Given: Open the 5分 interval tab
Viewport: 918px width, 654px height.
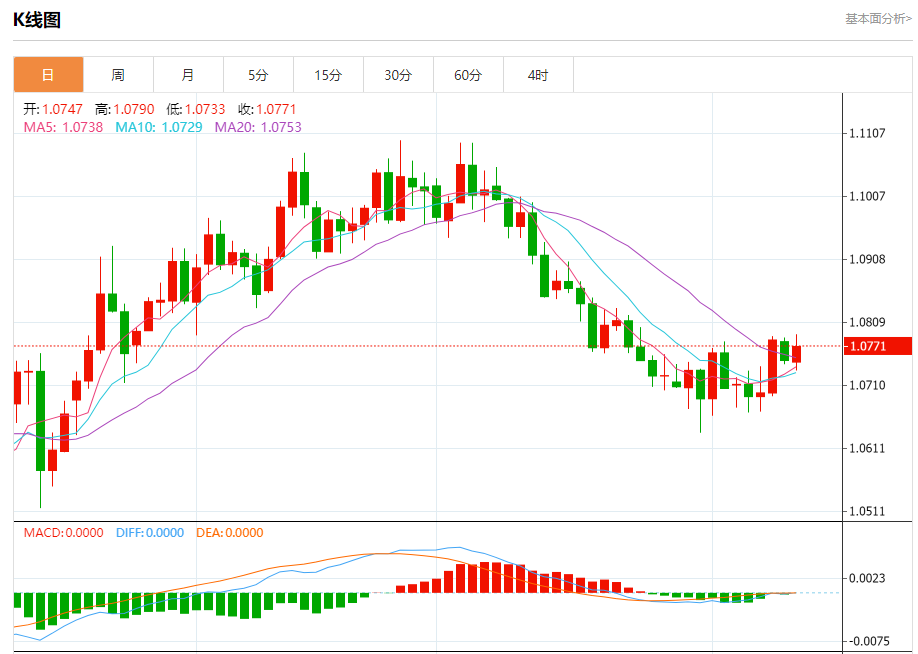Looking at the screenshot, I should (258, 75).
